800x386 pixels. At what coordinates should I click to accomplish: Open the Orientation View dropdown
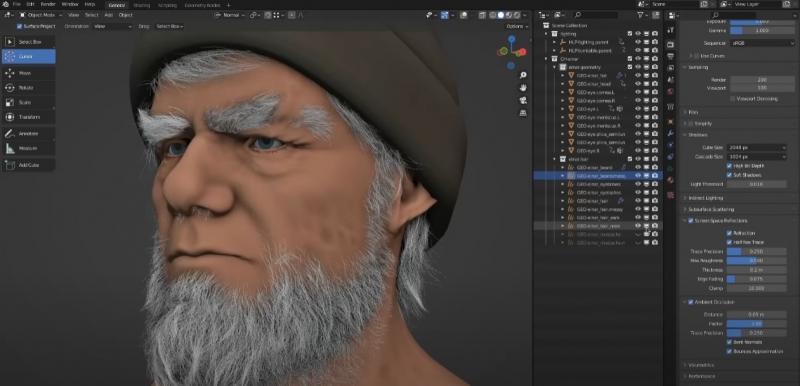click(113, 26)
